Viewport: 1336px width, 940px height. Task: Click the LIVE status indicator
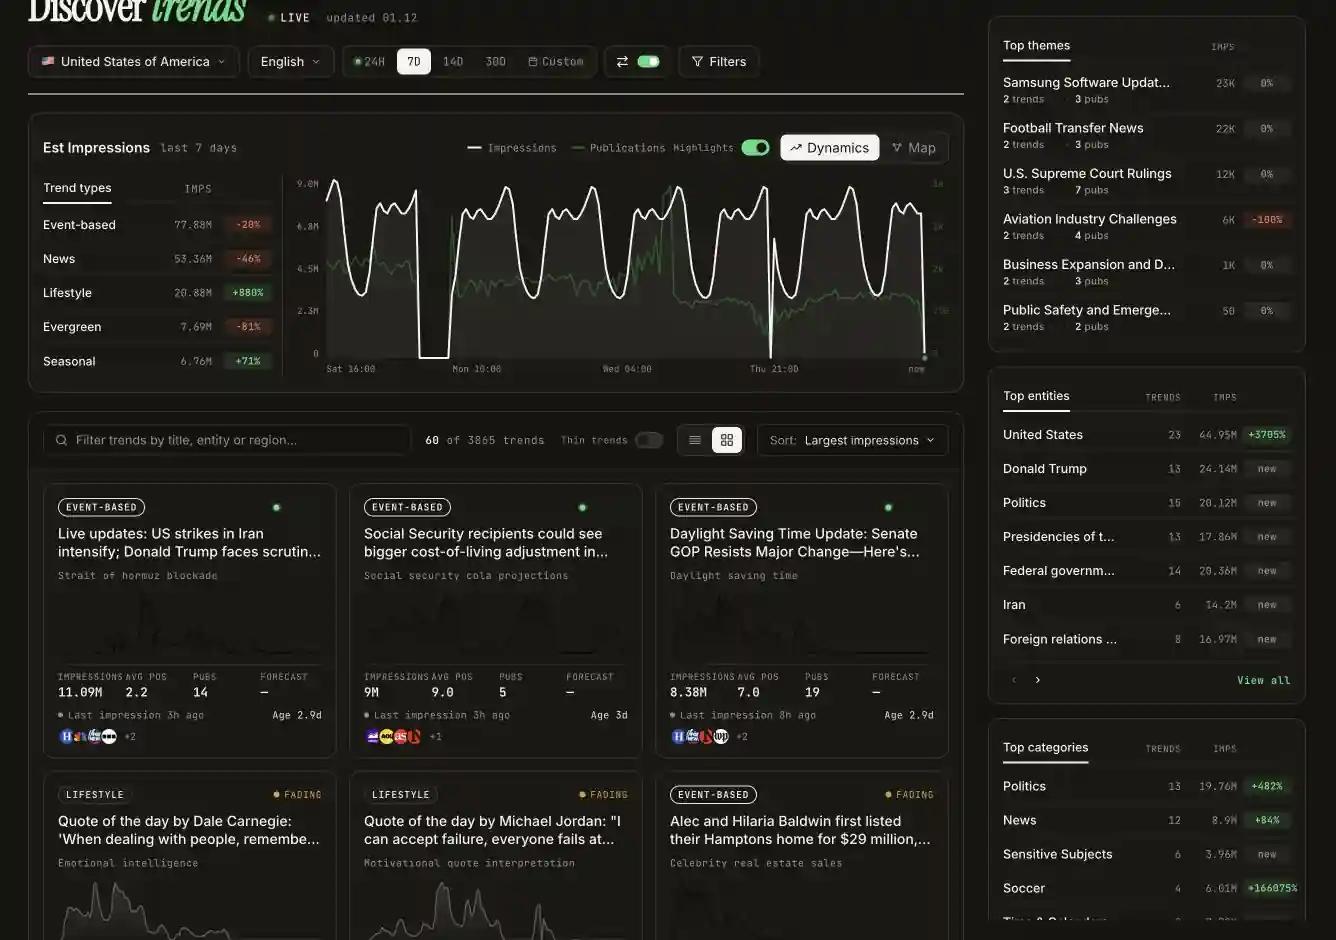click(x=289, y=18)
